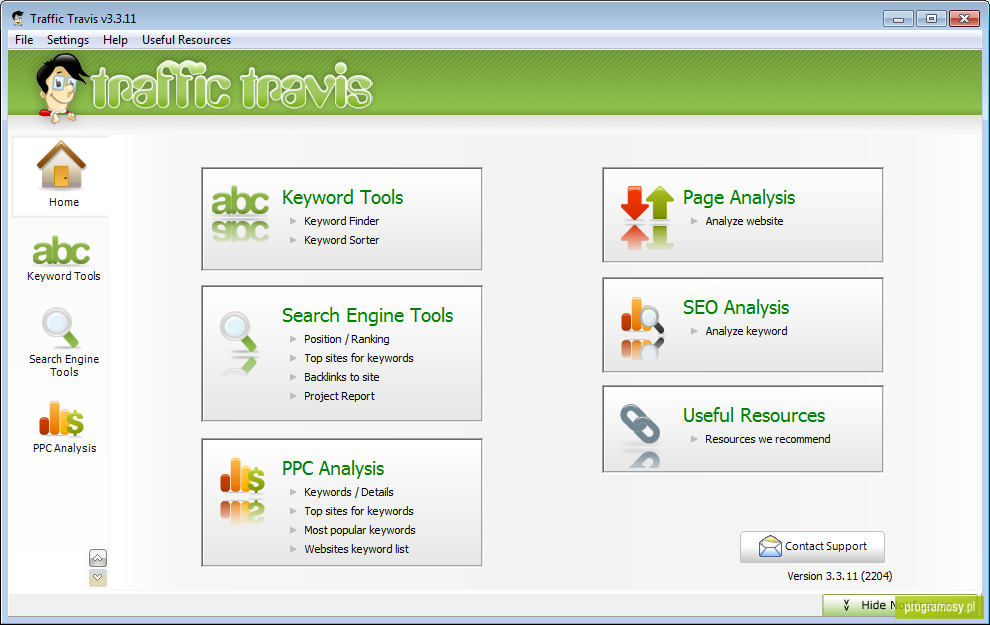This screenshot has width=990, height=625.
Task: Open the Help menu
Action: (x=115, y=40)
